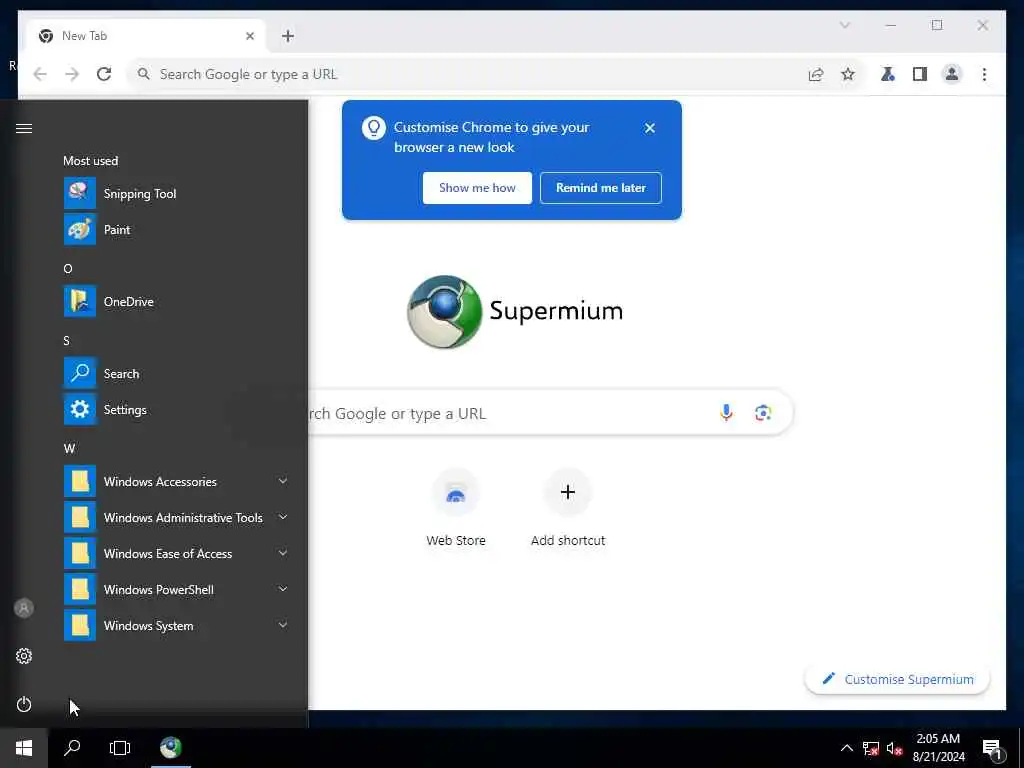Open Task View on the taskbar

coord(120,748)
